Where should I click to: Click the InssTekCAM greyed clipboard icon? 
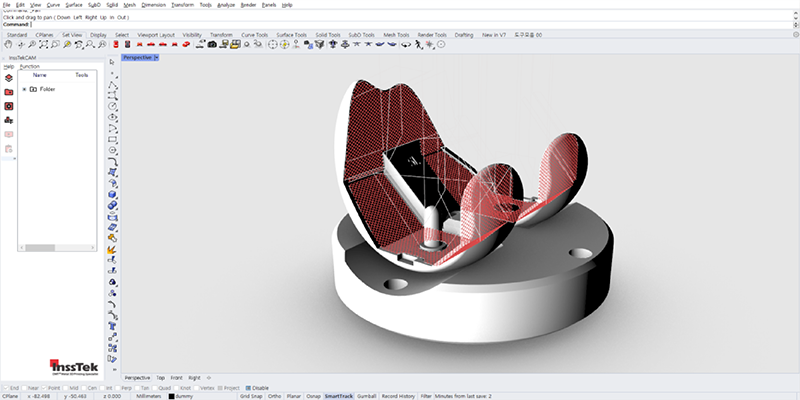point(9,149)
